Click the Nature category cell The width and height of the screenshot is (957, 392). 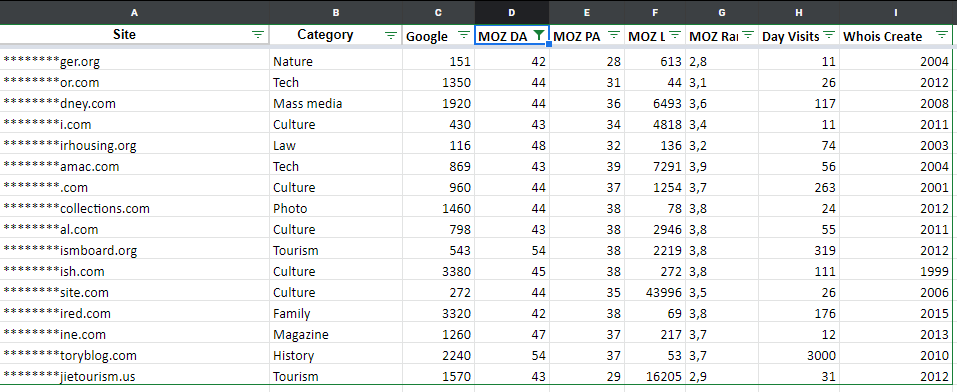click(336, 61)
